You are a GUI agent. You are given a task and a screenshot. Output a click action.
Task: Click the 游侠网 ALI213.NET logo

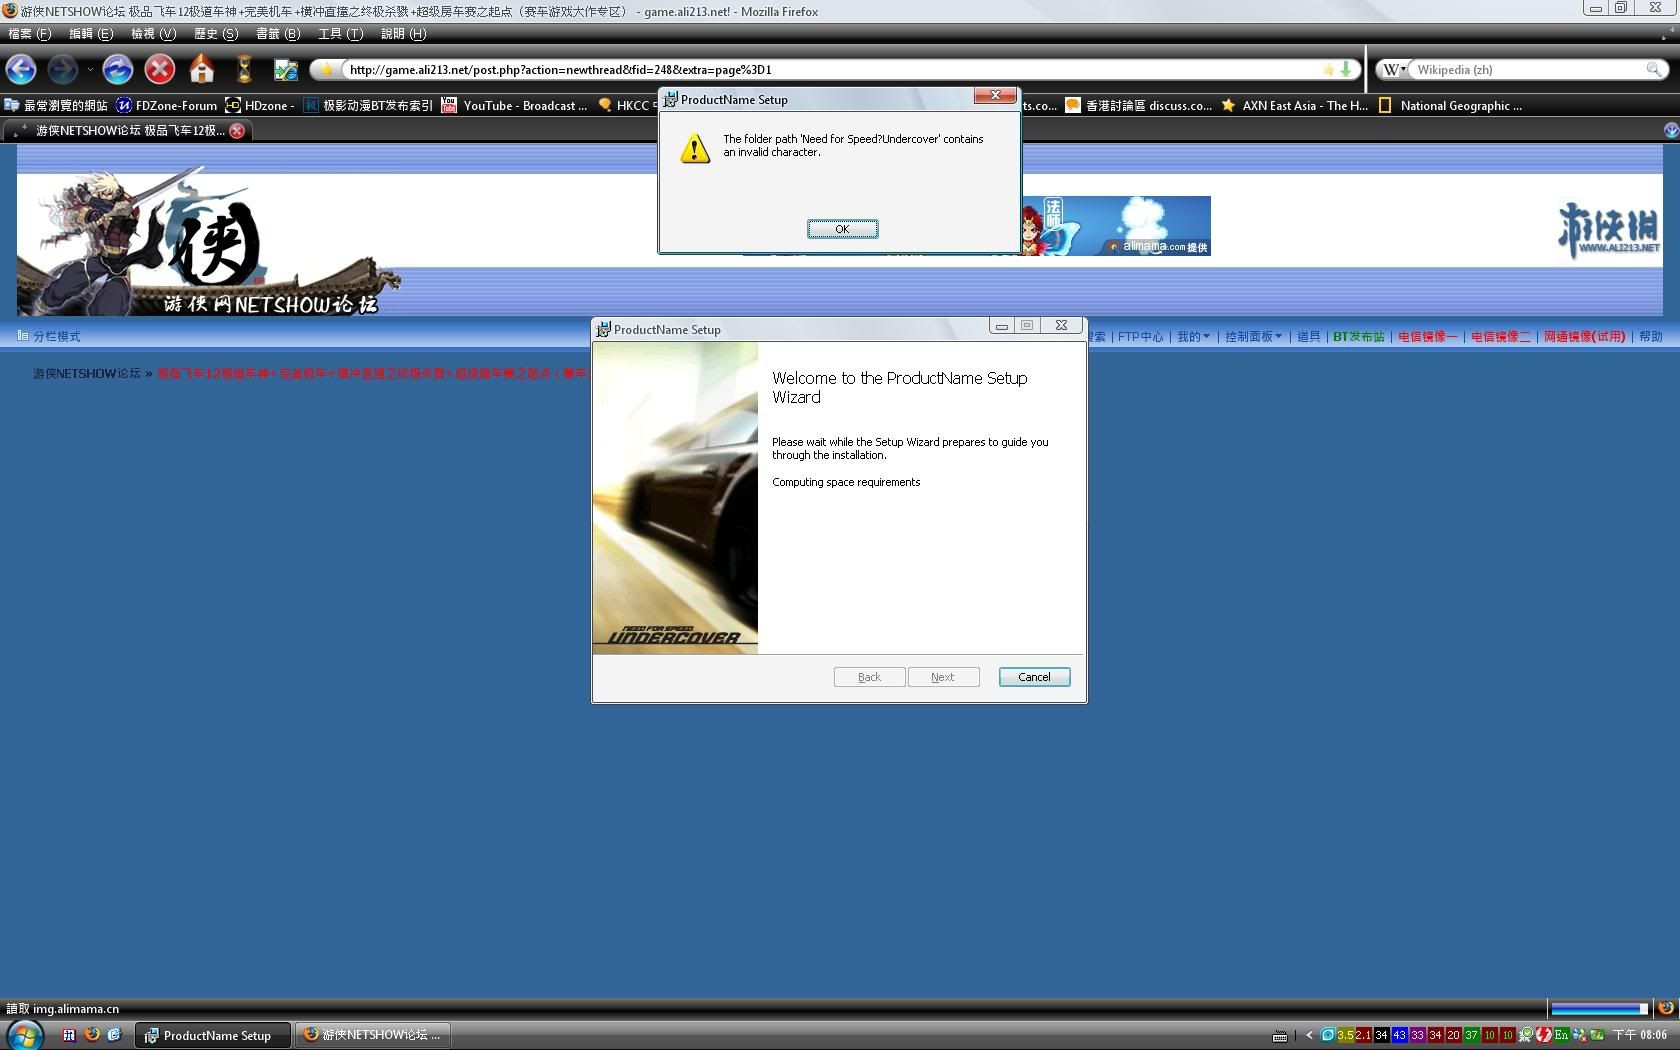(x=1608, y=229)
